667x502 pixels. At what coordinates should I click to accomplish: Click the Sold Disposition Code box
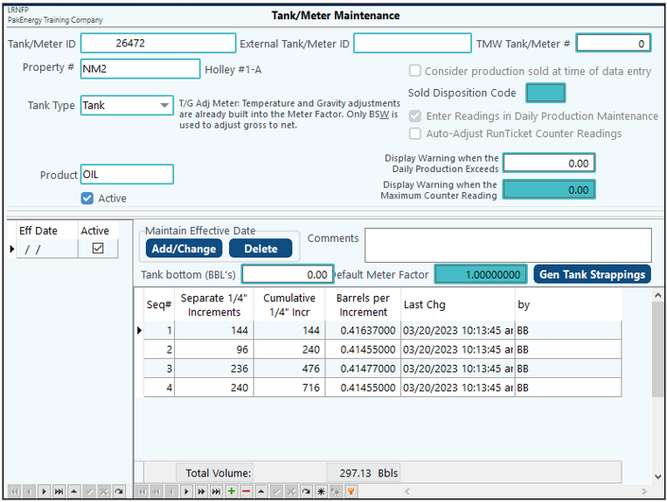[545, 93]
